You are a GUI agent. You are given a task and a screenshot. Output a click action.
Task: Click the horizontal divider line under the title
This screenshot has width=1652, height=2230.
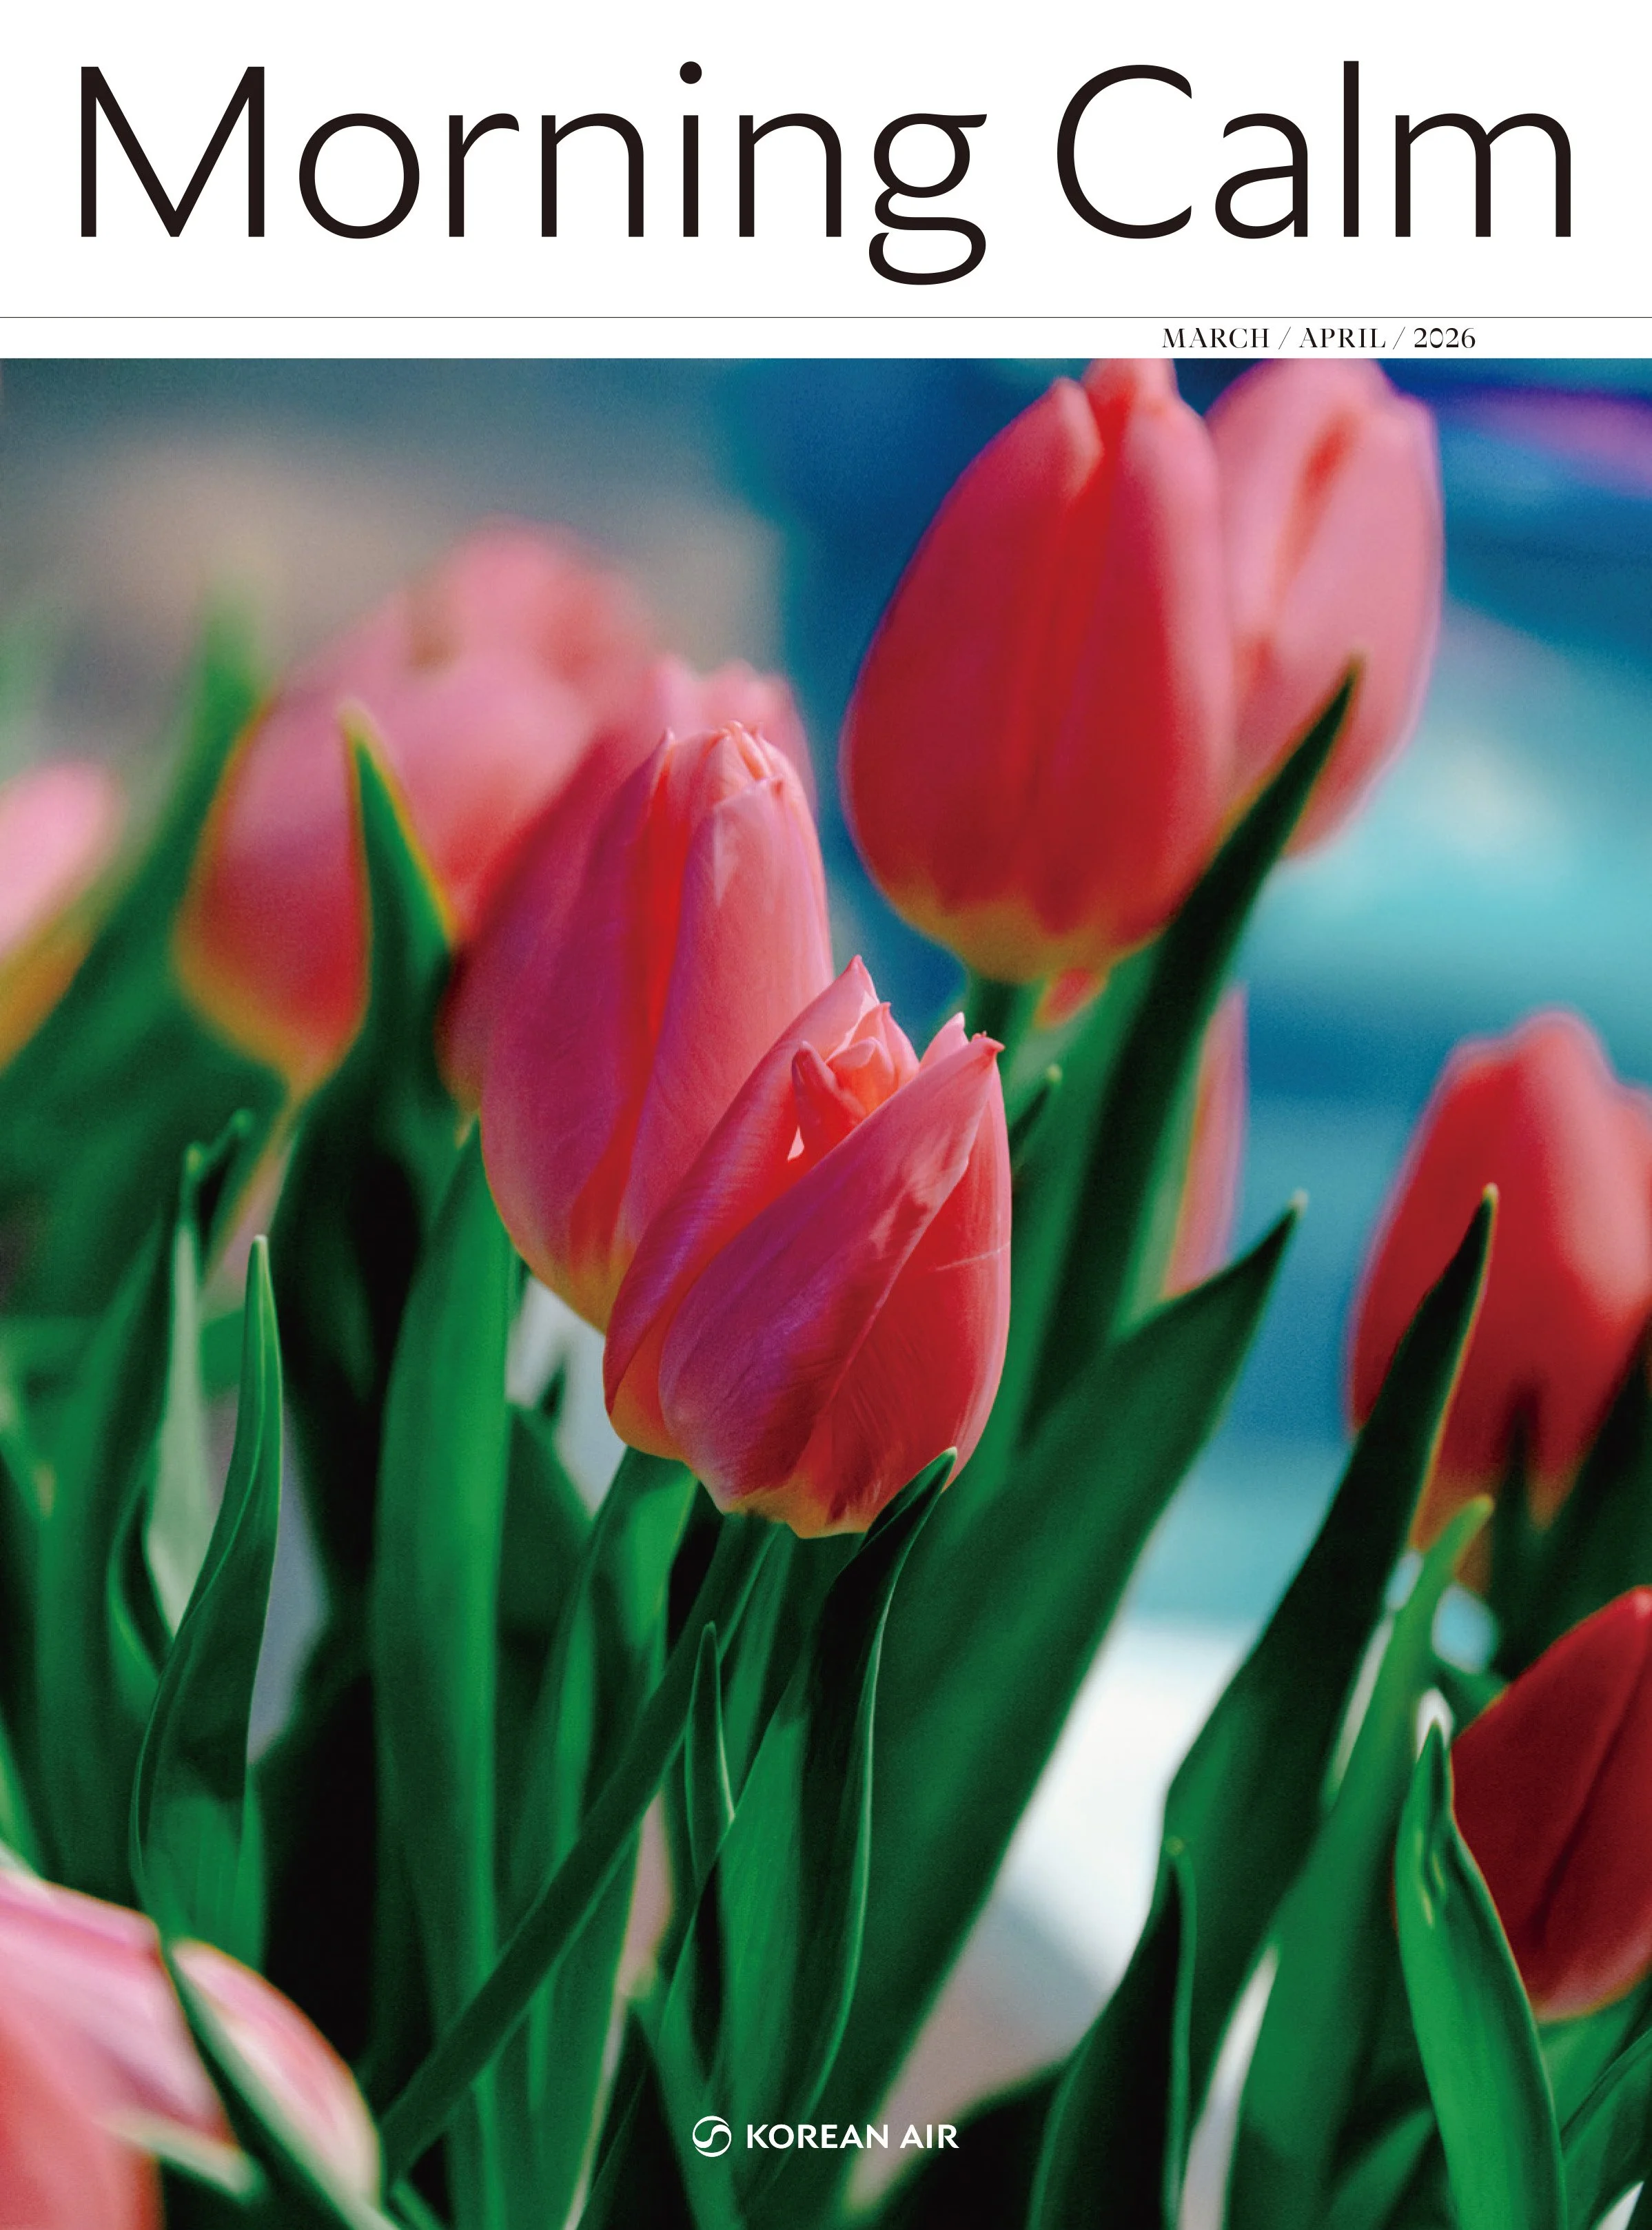(x=826, y=318)
